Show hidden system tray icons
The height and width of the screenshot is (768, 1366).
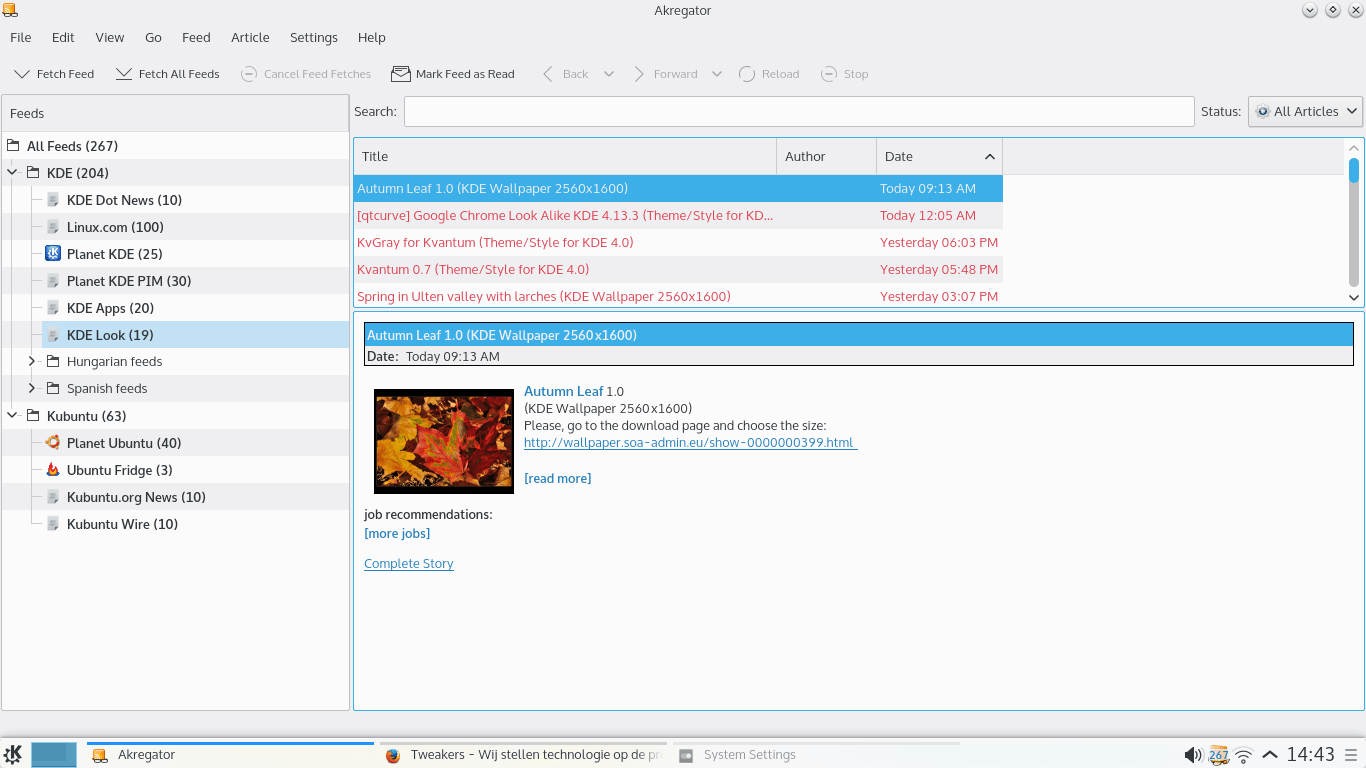pyautogui.click(x=1270, y=755)
